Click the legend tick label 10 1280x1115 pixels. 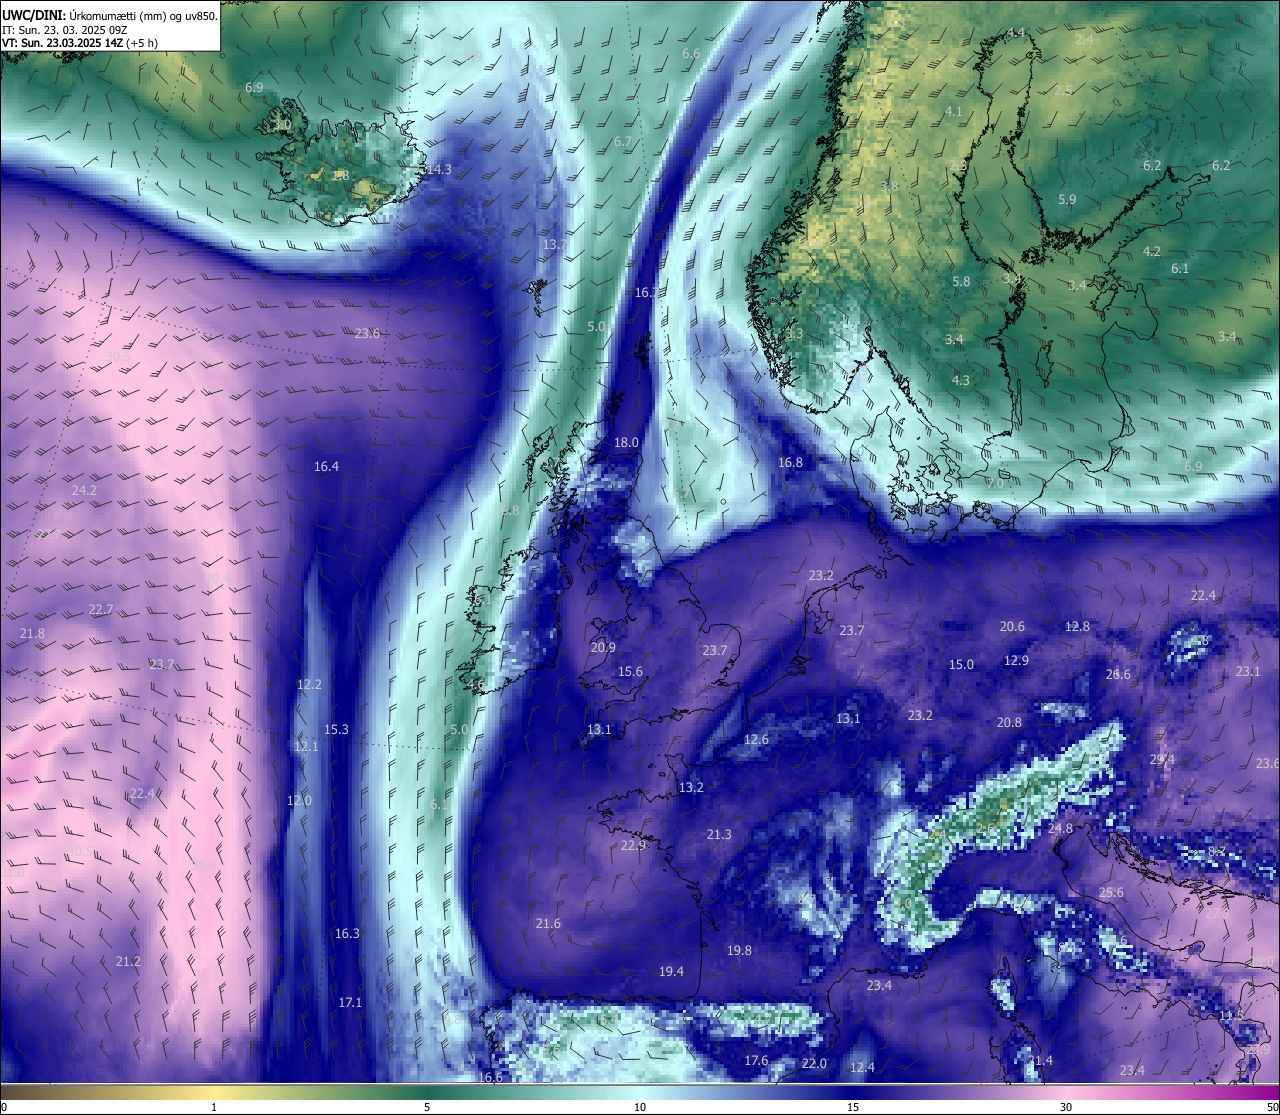point(640,1107)
